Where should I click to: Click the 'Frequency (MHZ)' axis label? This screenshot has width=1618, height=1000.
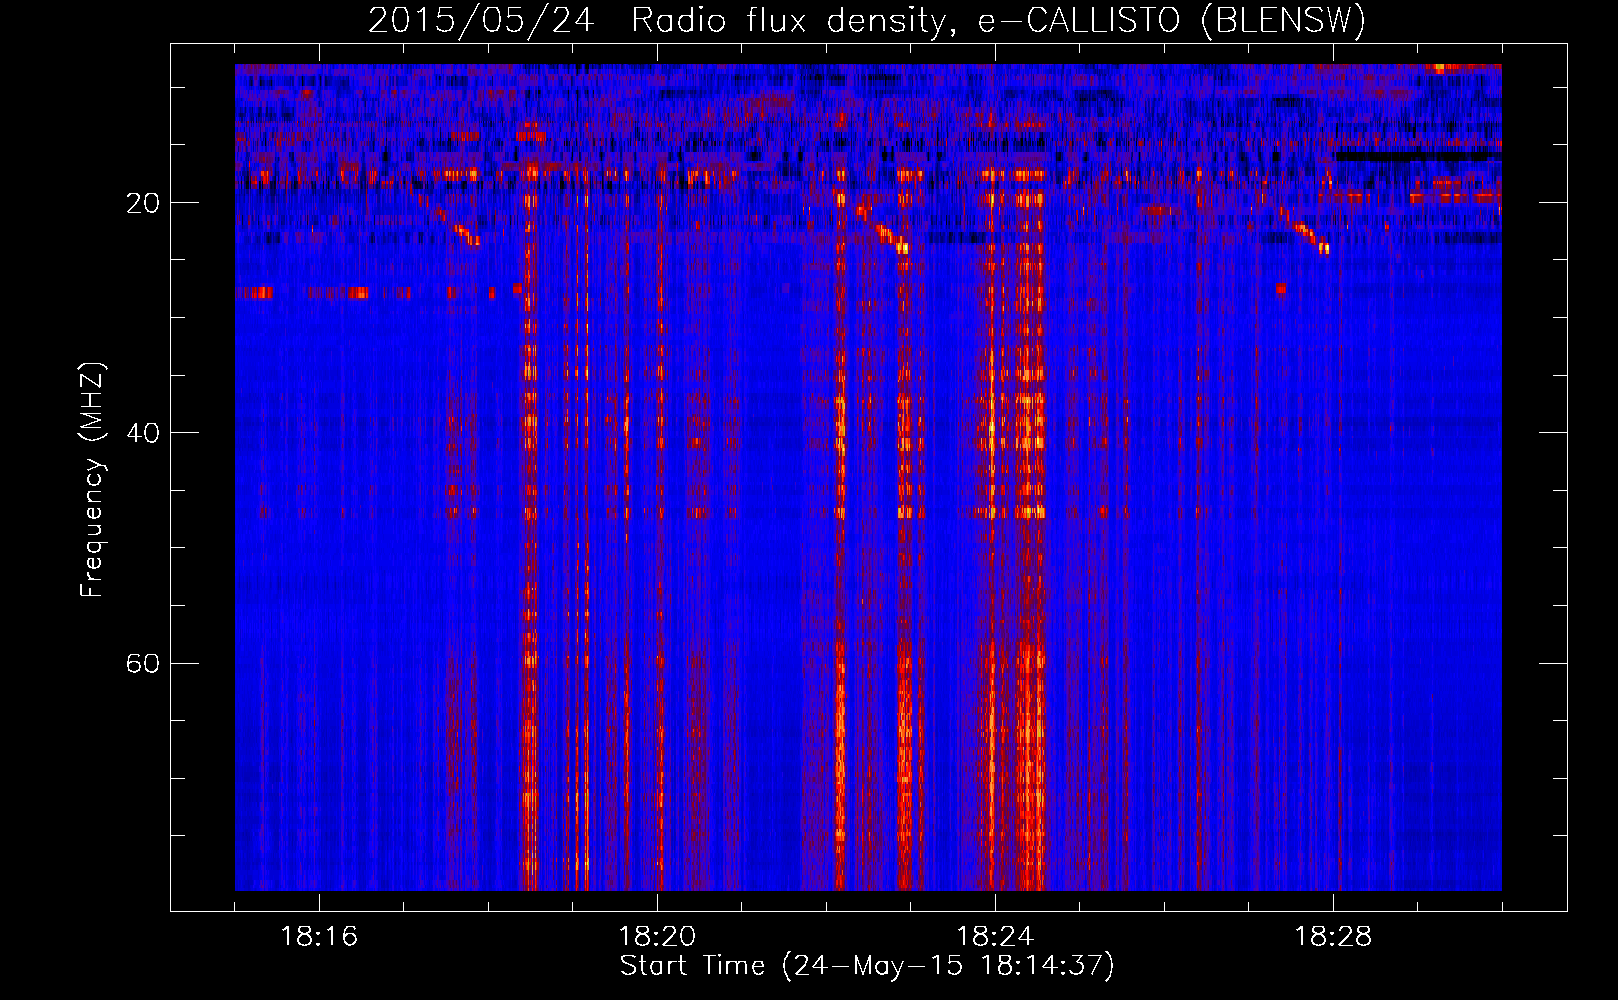[x=92, y=481]
